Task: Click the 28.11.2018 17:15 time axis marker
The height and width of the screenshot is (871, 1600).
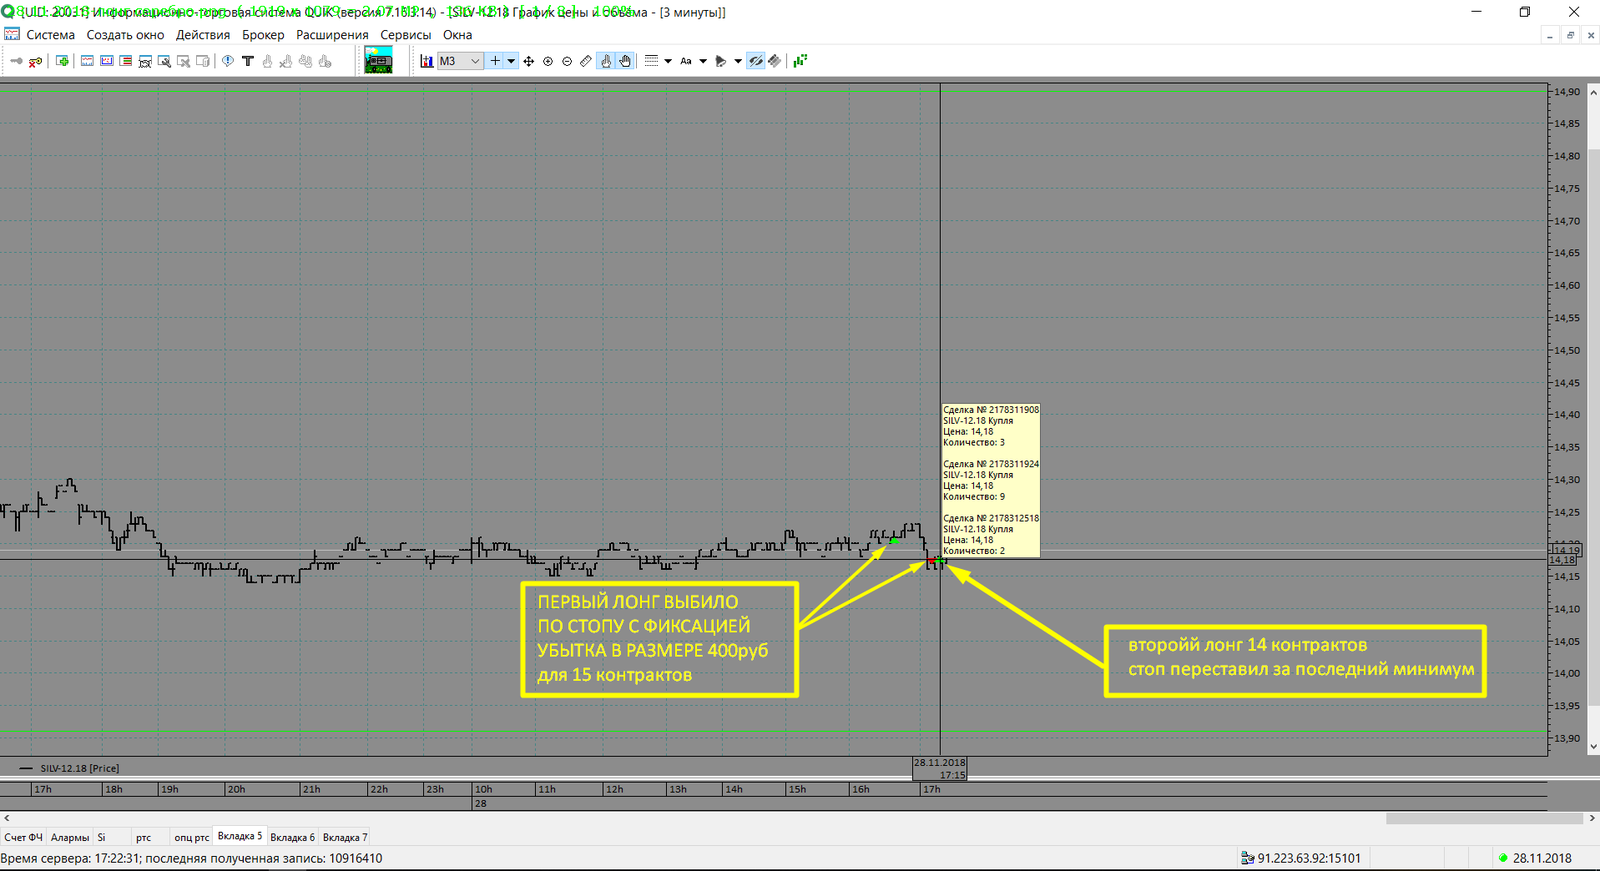Action: point(940,768)
